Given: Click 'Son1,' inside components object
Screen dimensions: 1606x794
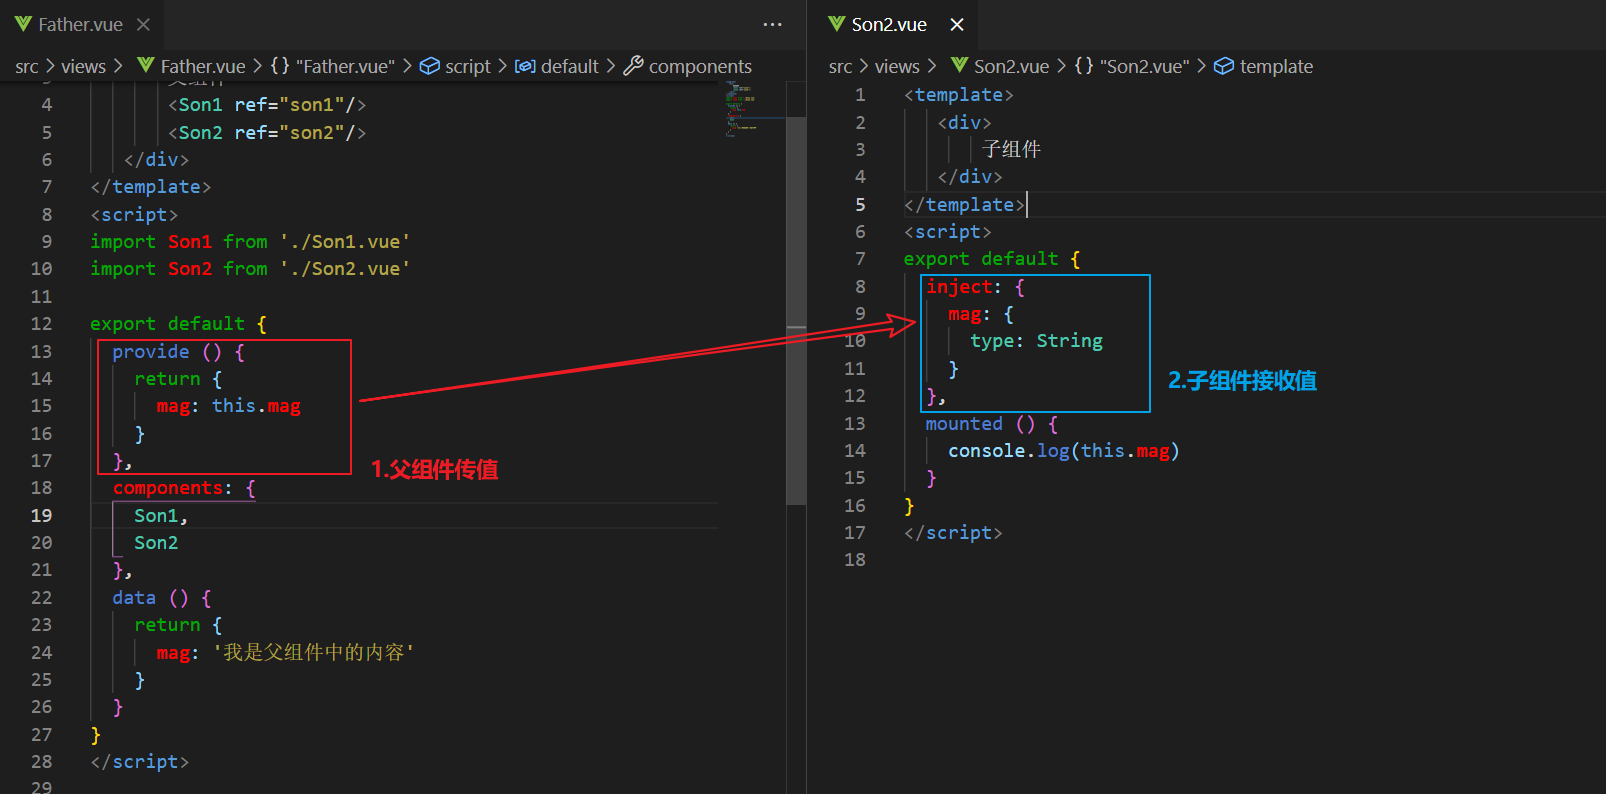Looking at the screenshot, I should coord(161,515).
